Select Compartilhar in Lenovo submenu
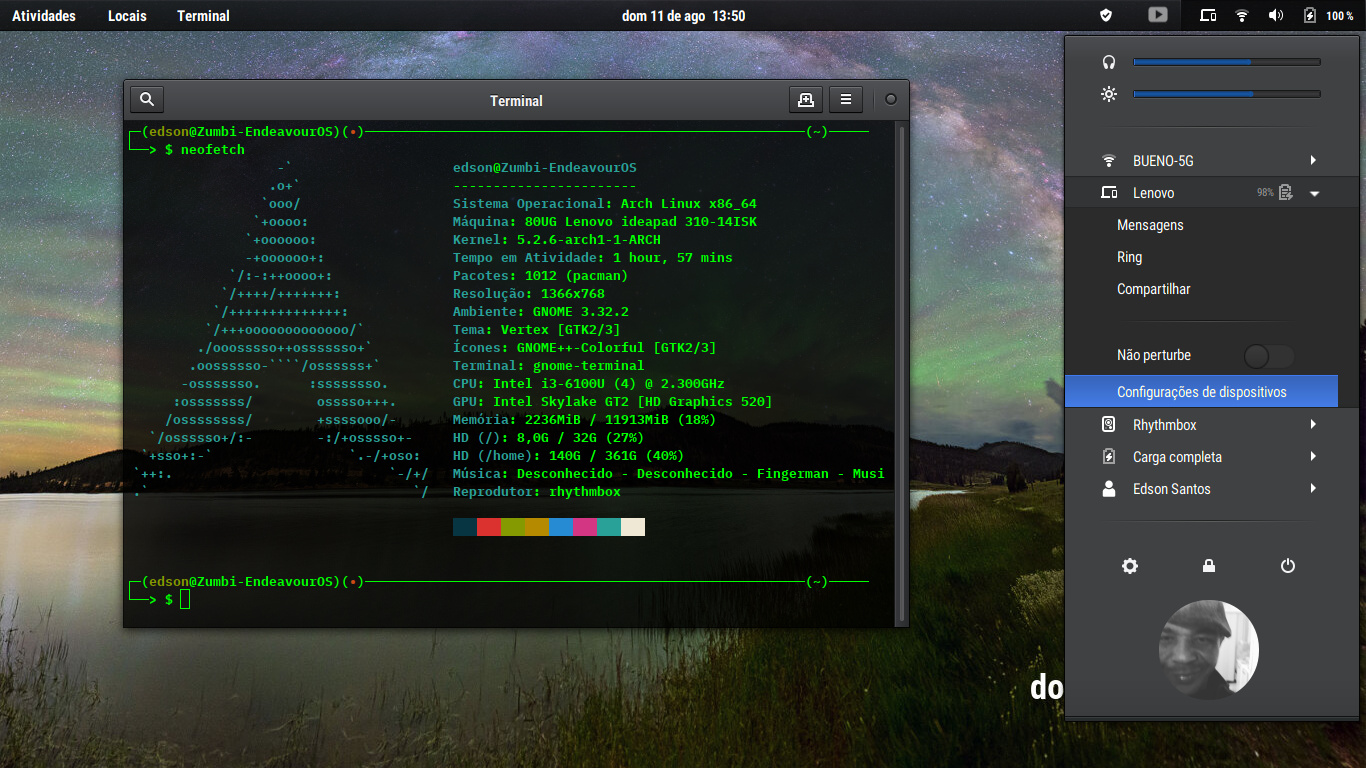Screen dimensions: 1366x768 [x=1153, y=289]
